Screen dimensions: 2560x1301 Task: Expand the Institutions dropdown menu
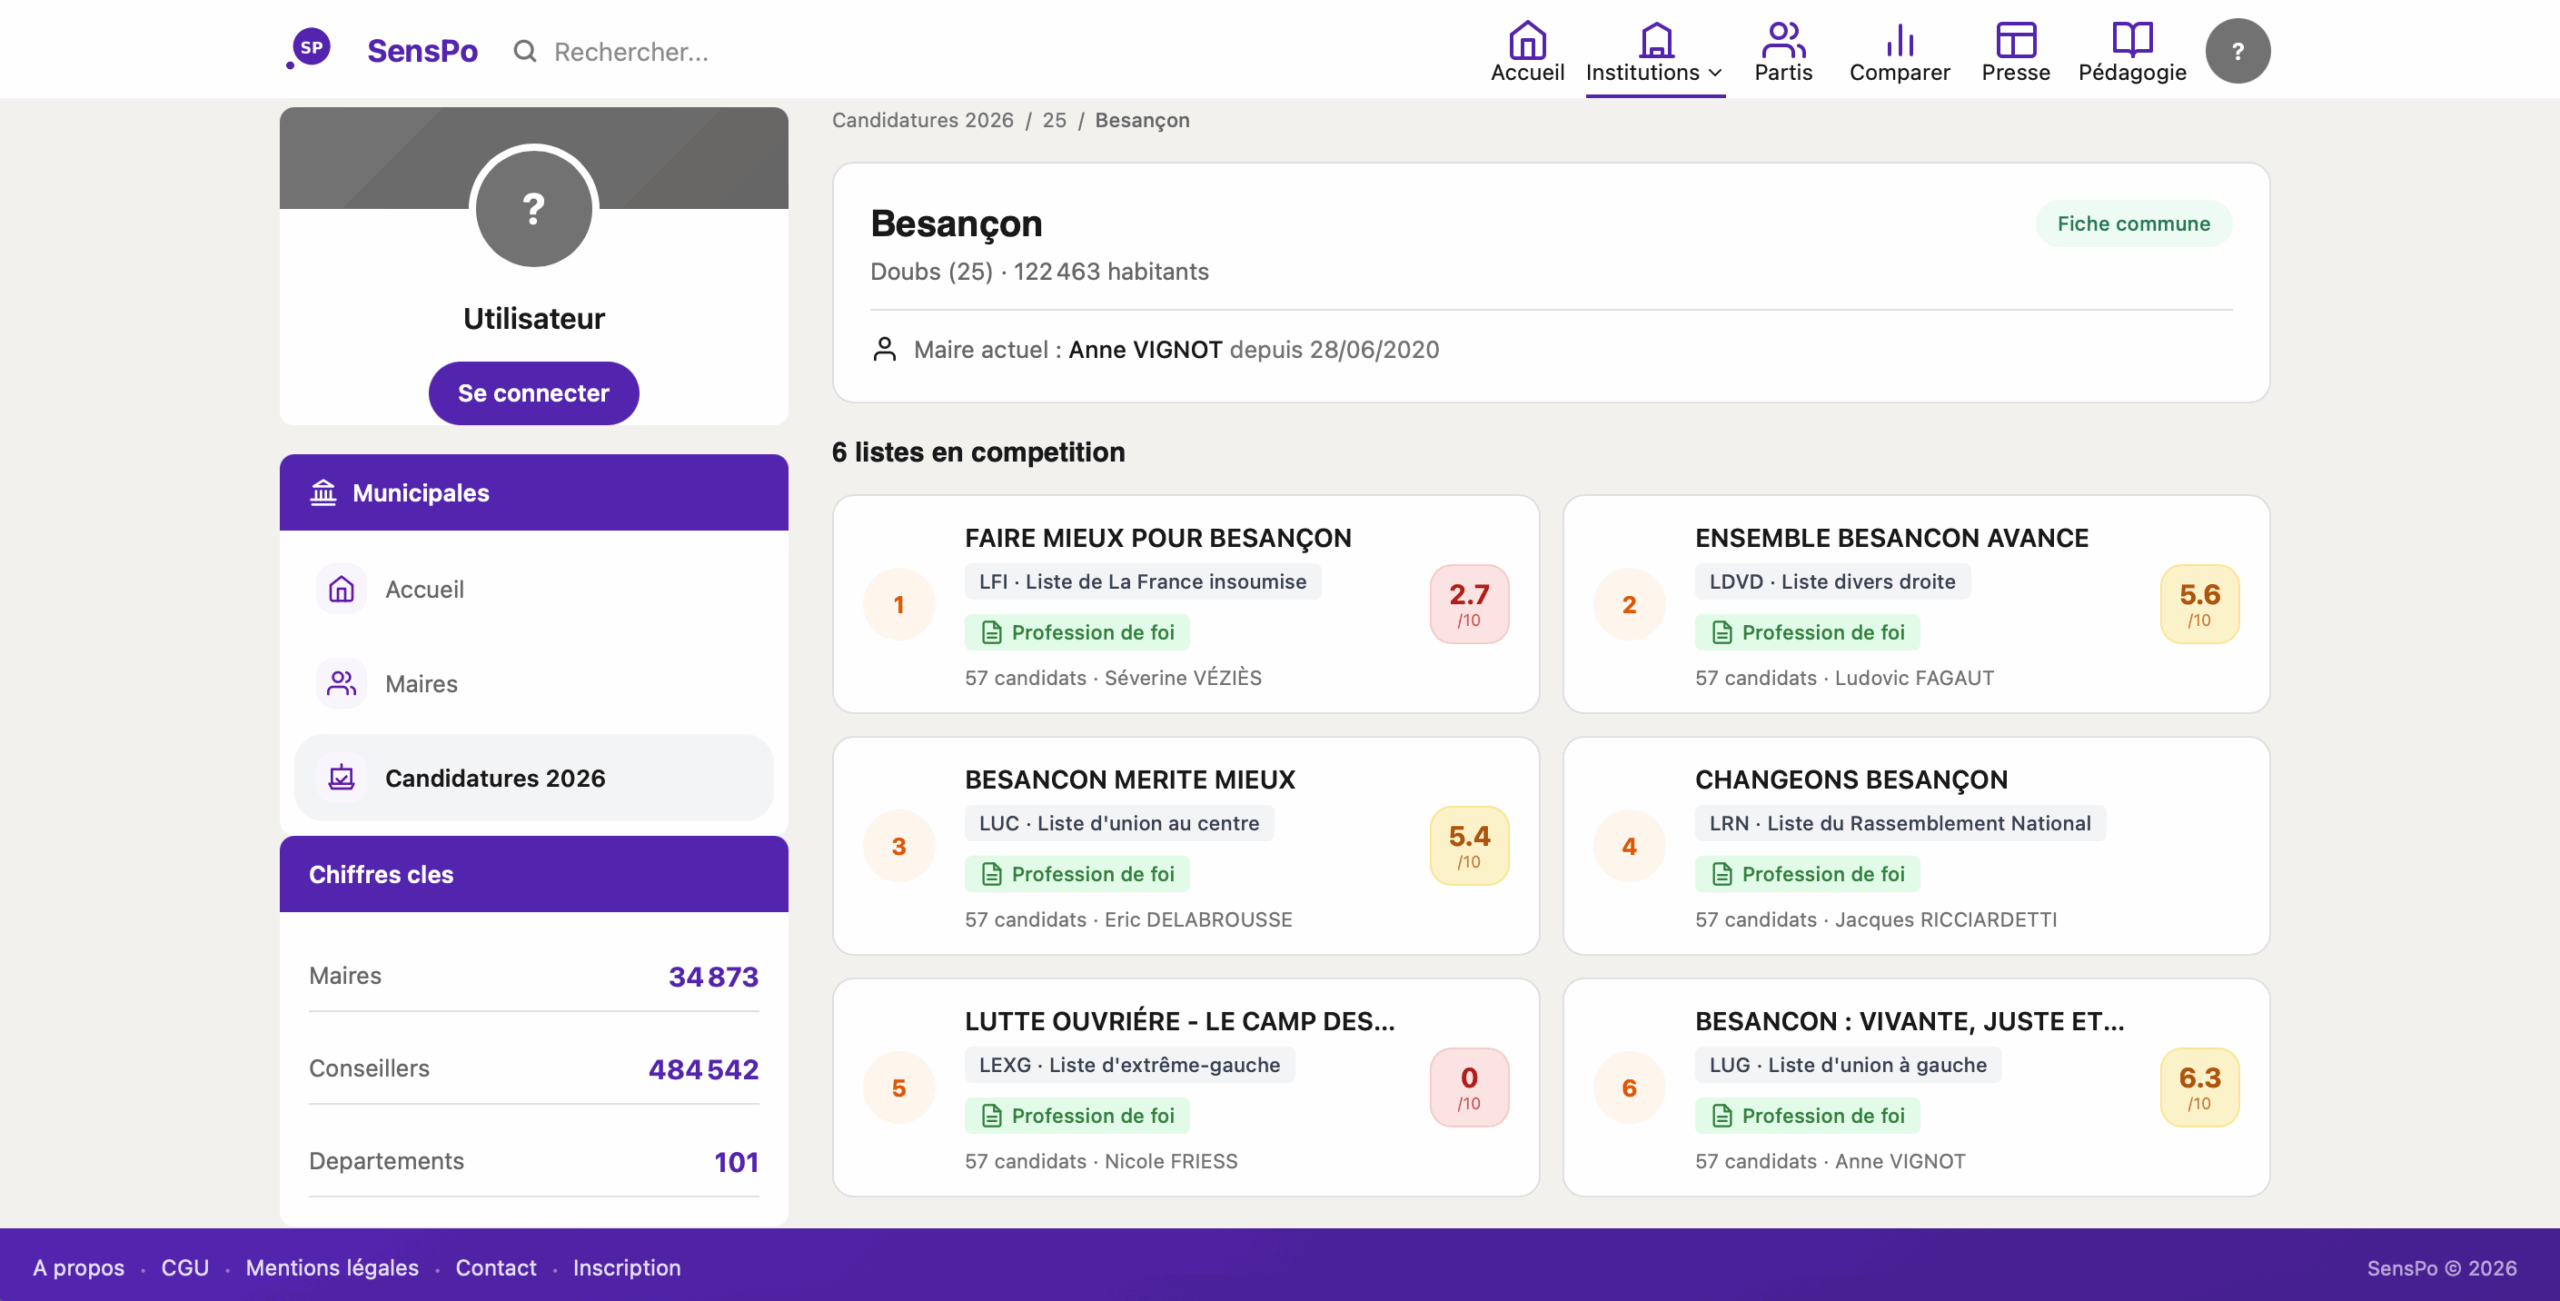[x=1654, y=72]
